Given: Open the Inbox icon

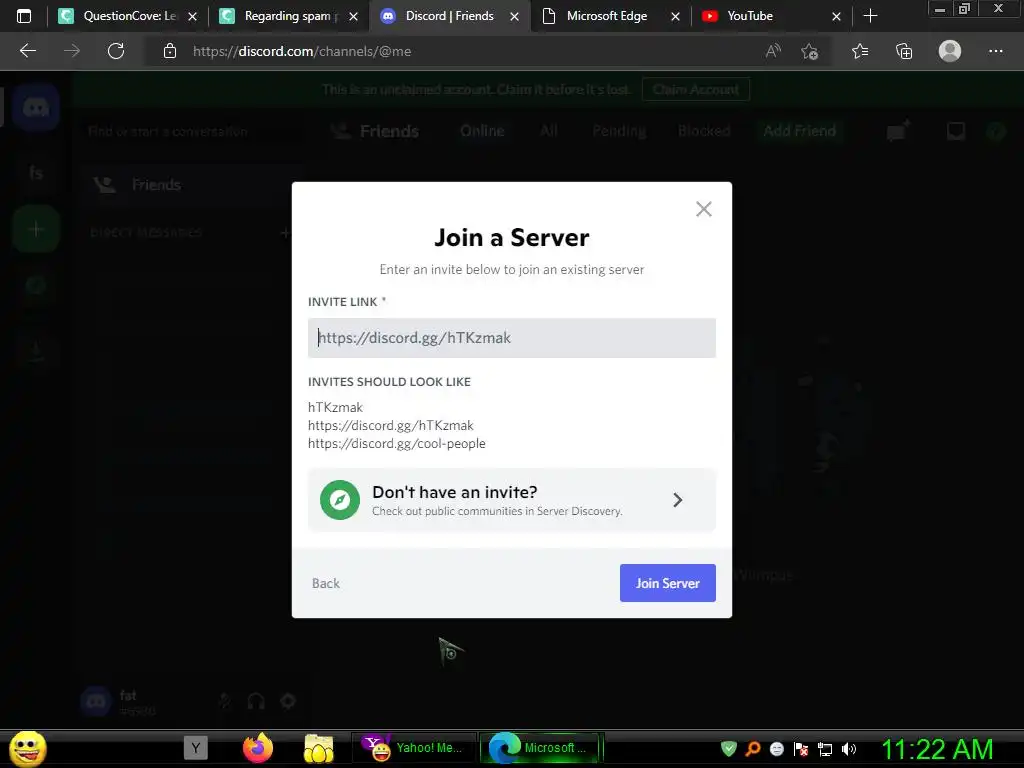Looking at the screenshot, I should tap(955, 131).
